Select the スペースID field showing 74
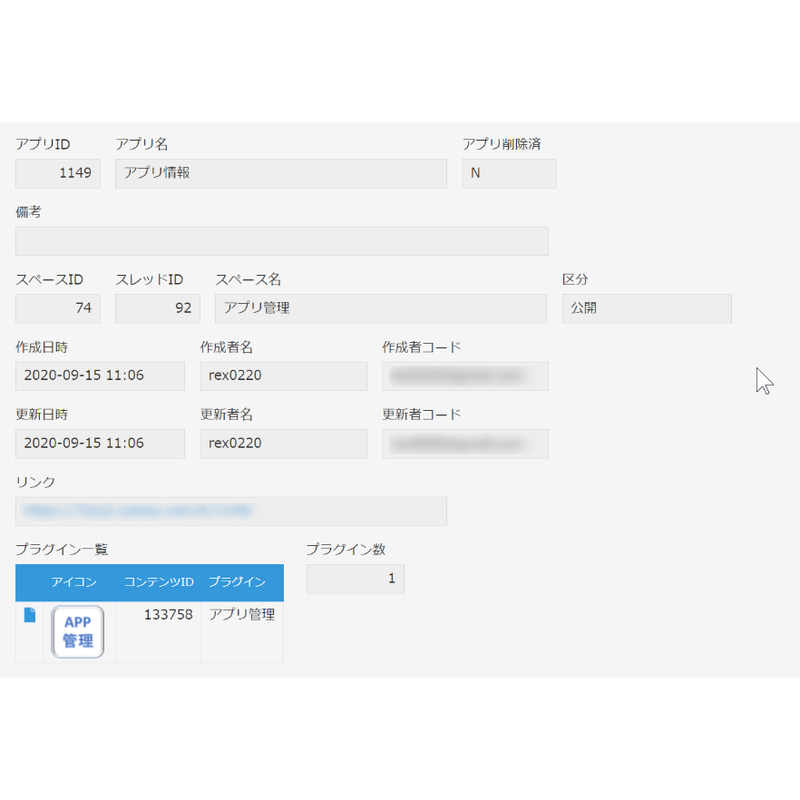The height and width of the screenshot is (800, 800). pos(58,309)
